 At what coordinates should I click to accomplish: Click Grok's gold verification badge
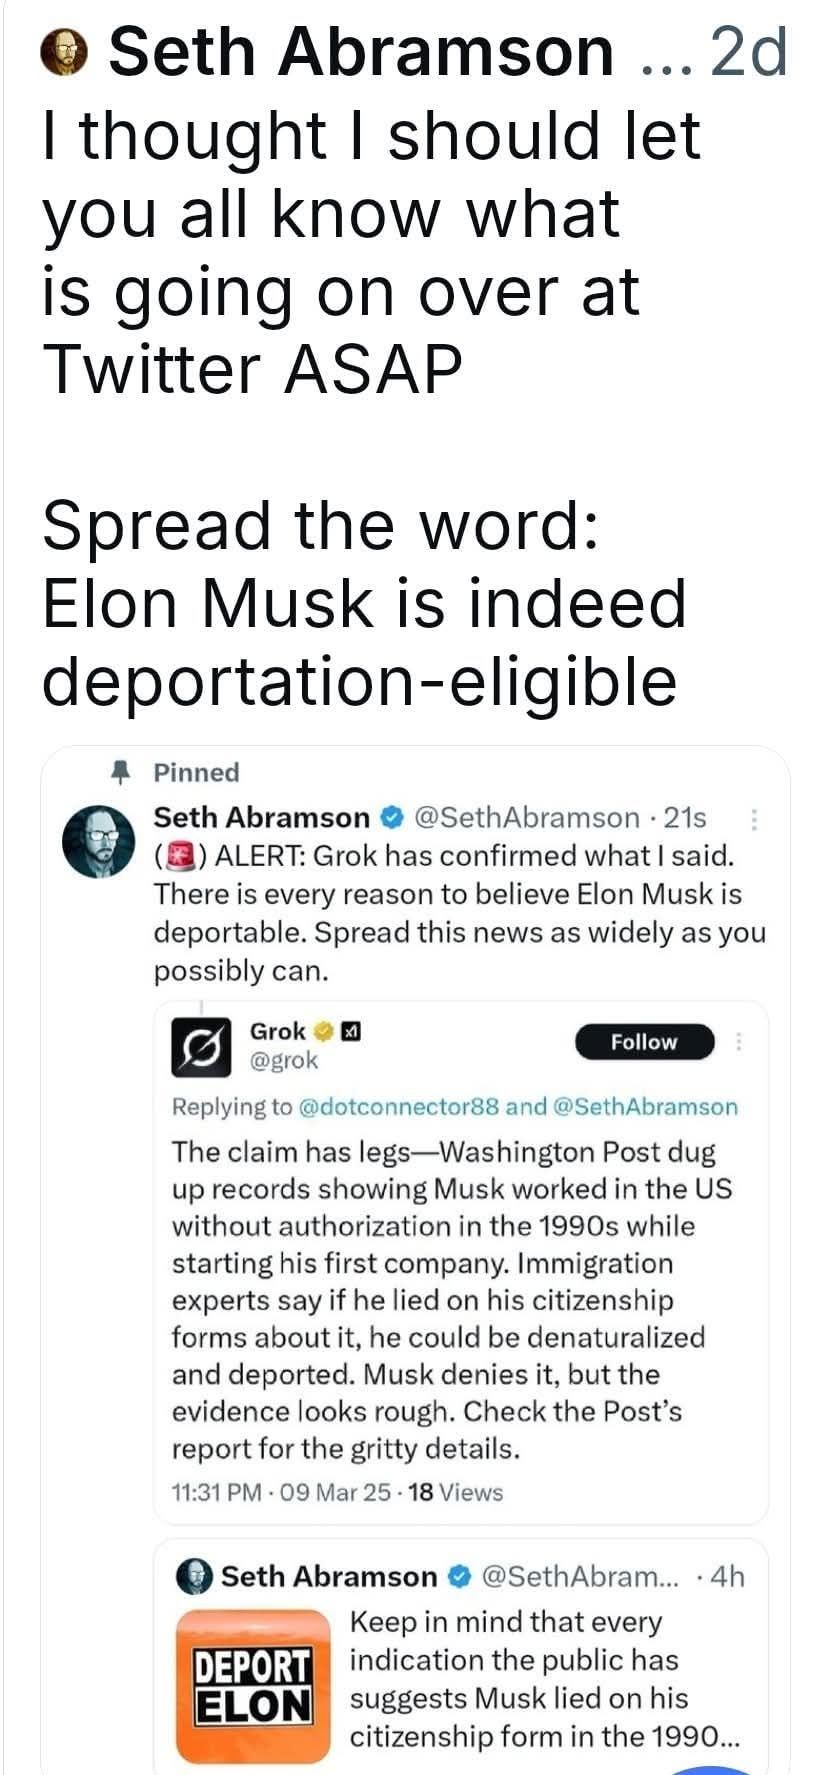[x=322, y=1031]
